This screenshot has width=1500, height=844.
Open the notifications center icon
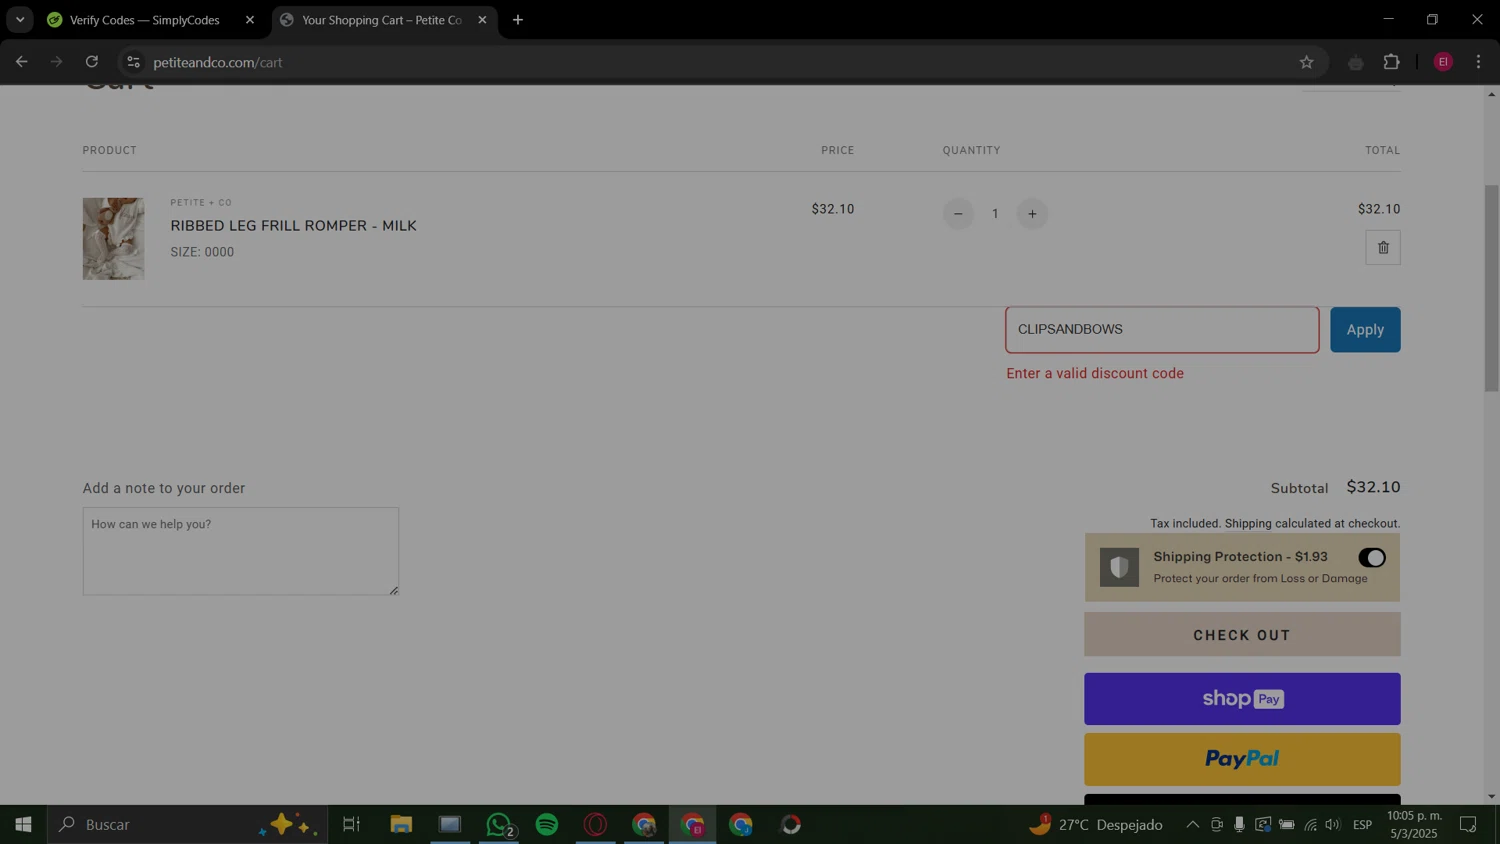click(1468, 825)
